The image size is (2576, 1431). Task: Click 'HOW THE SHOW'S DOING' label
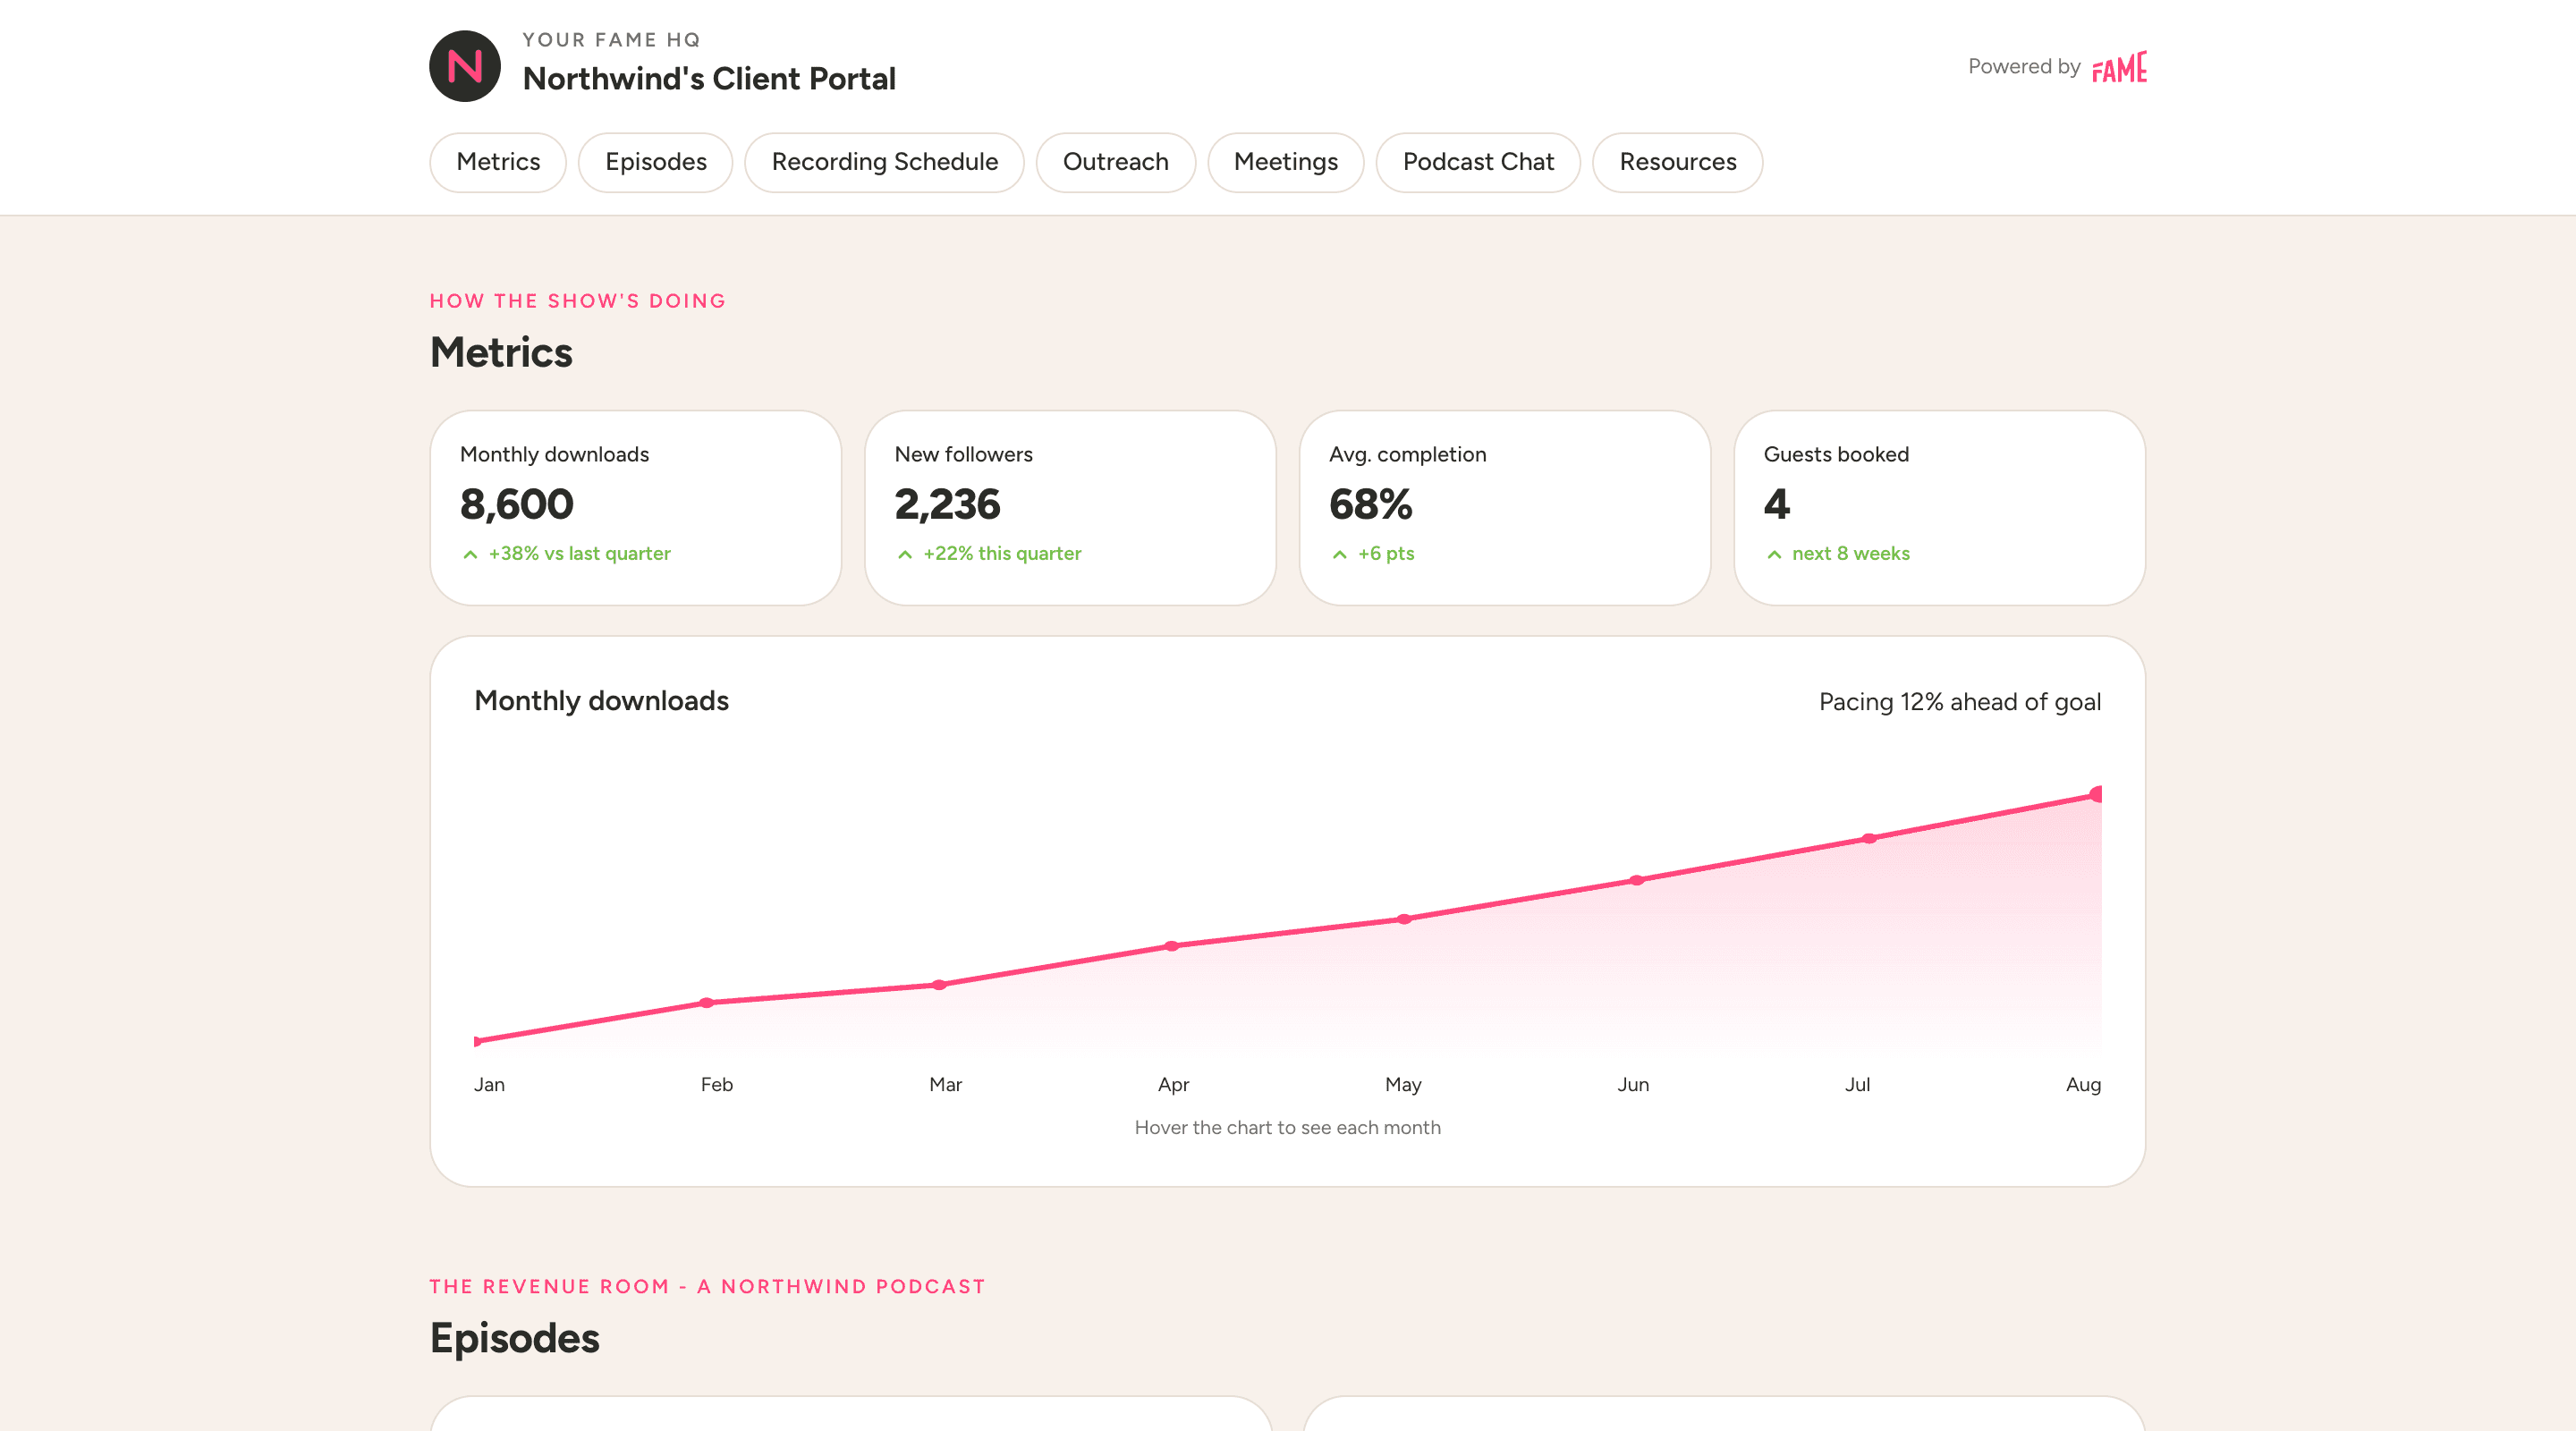(578, 301)
